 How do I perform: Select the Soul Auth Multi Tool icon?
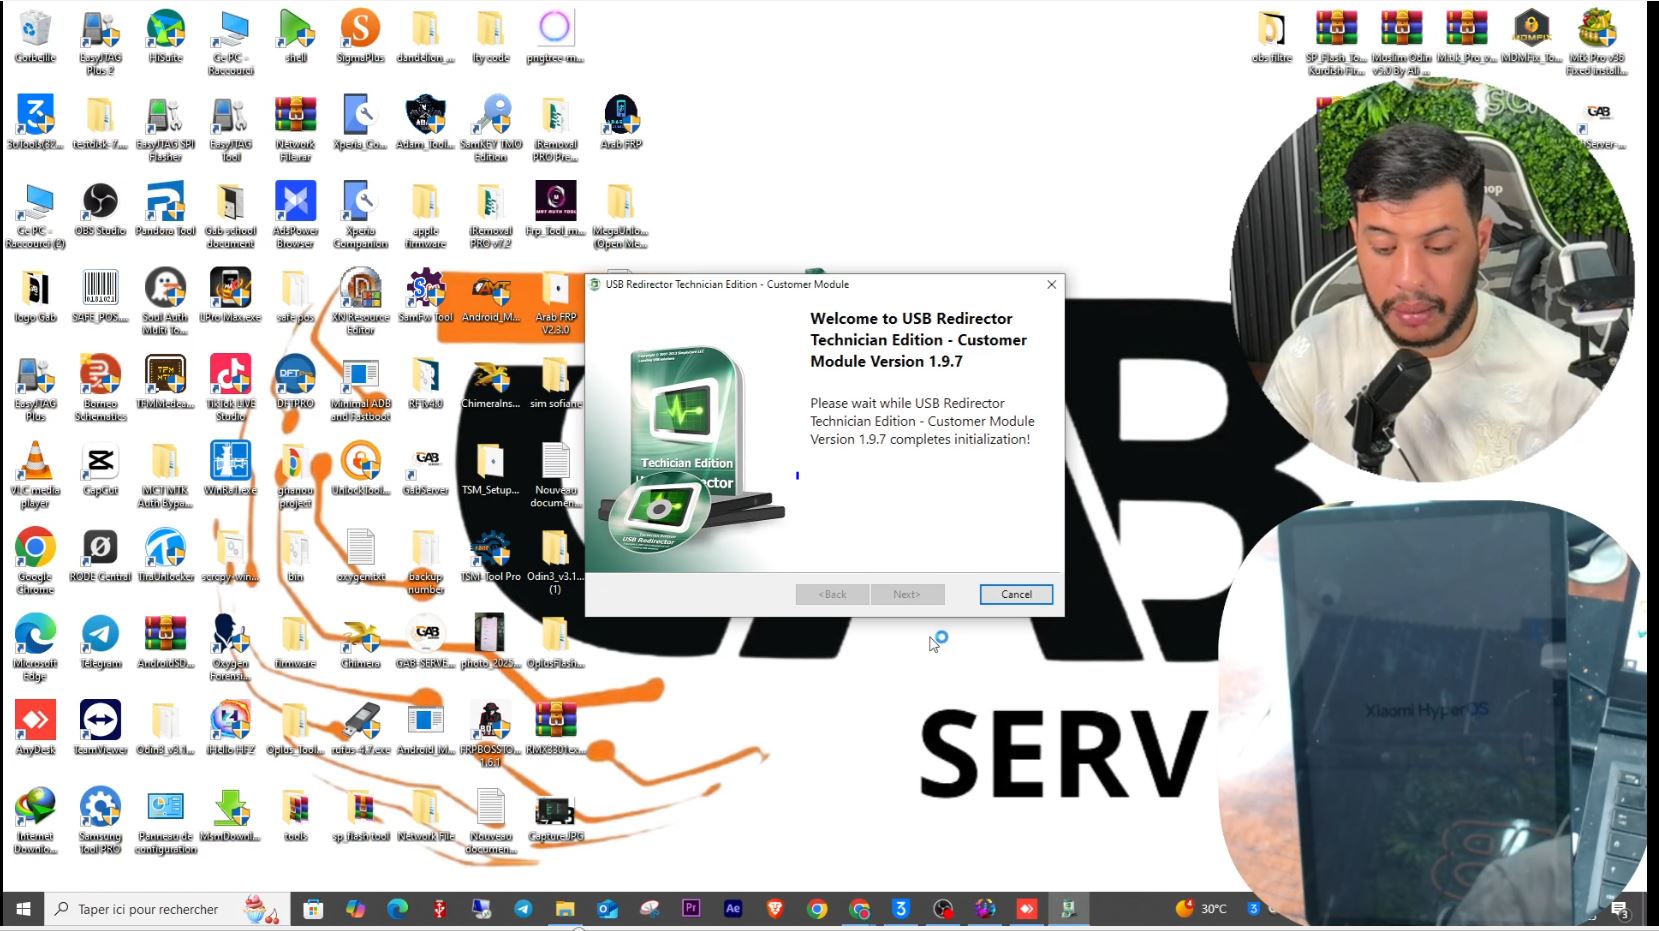pos(165,302)
